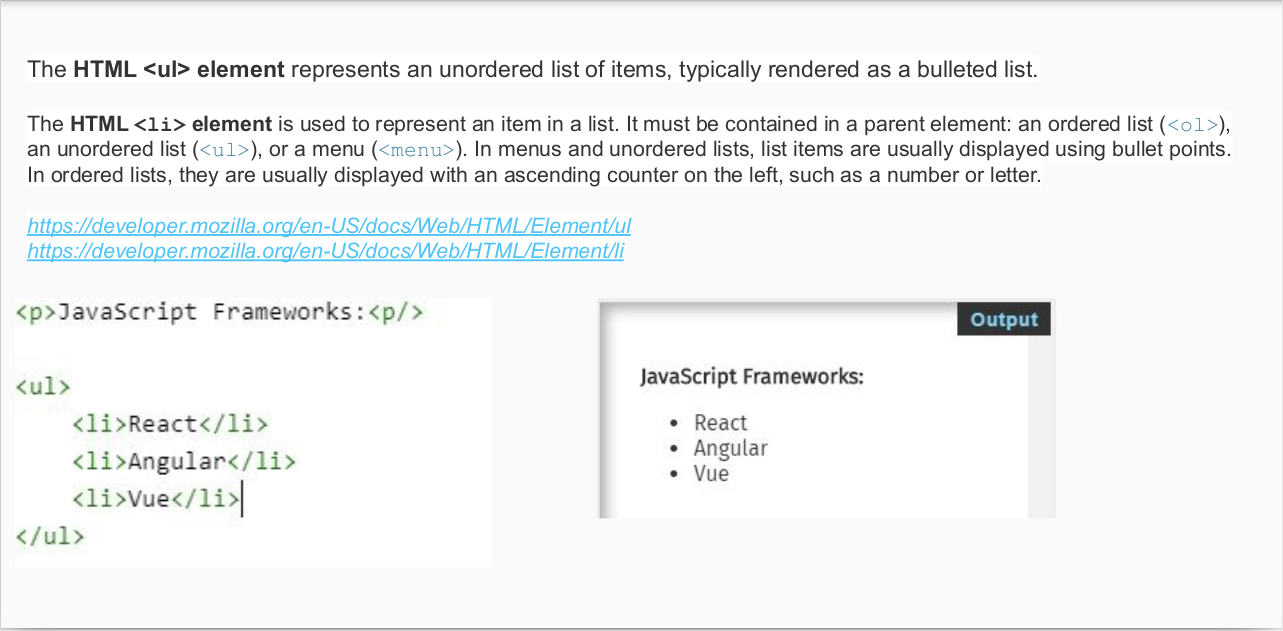Open the MDN Element/ul documentation link

click(x=329, y=226)
